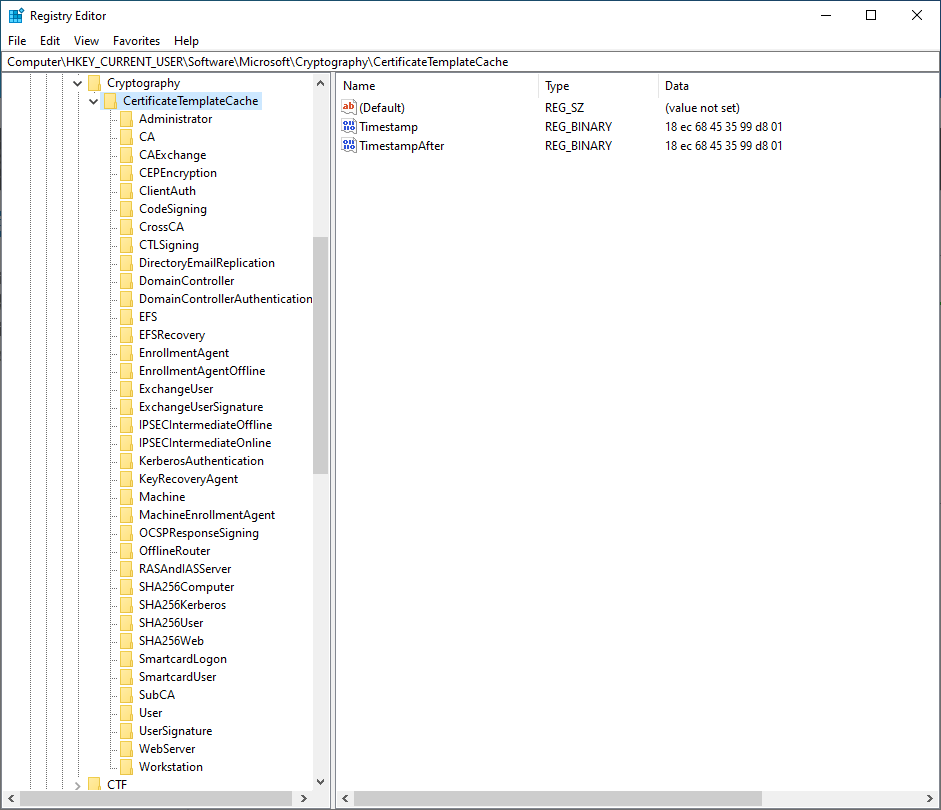Click the TimestampAfter binary value icon
The image size is (941, 810).
click(349, 146)
